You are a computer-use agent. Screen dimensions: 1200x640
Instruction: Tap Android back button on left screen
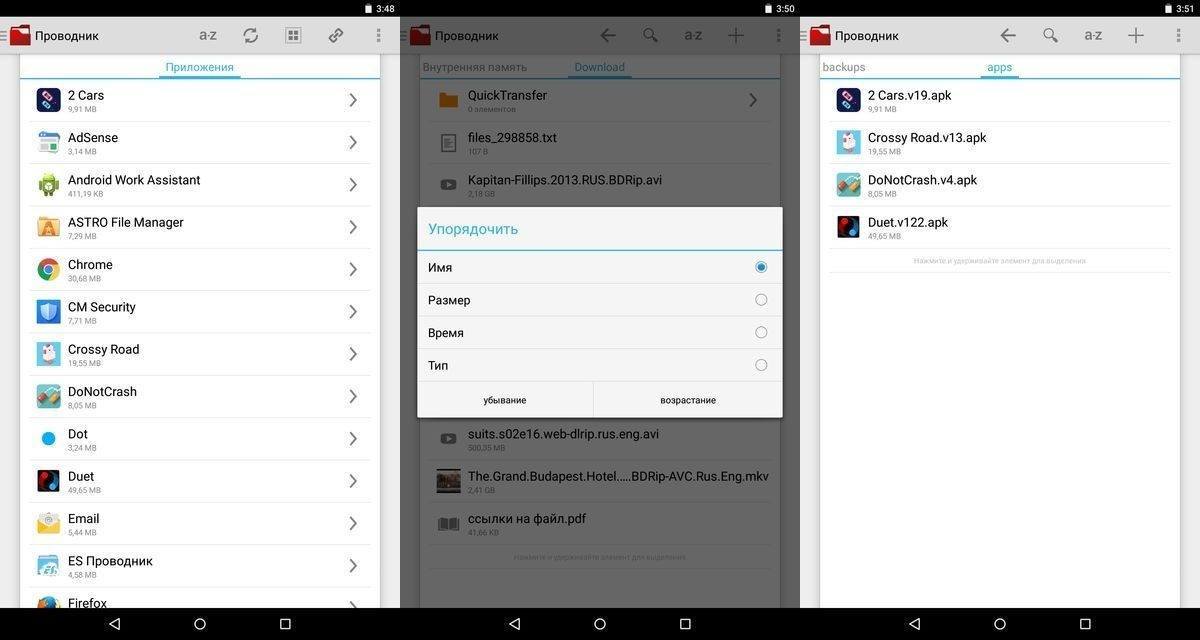click(114, 624)
